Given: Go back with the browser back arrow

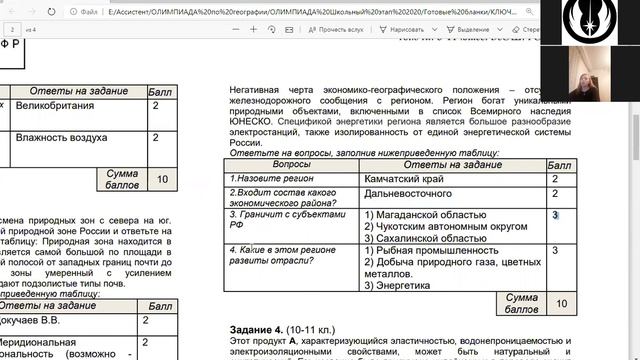Looking at the screenshot, I should (12, 12).
